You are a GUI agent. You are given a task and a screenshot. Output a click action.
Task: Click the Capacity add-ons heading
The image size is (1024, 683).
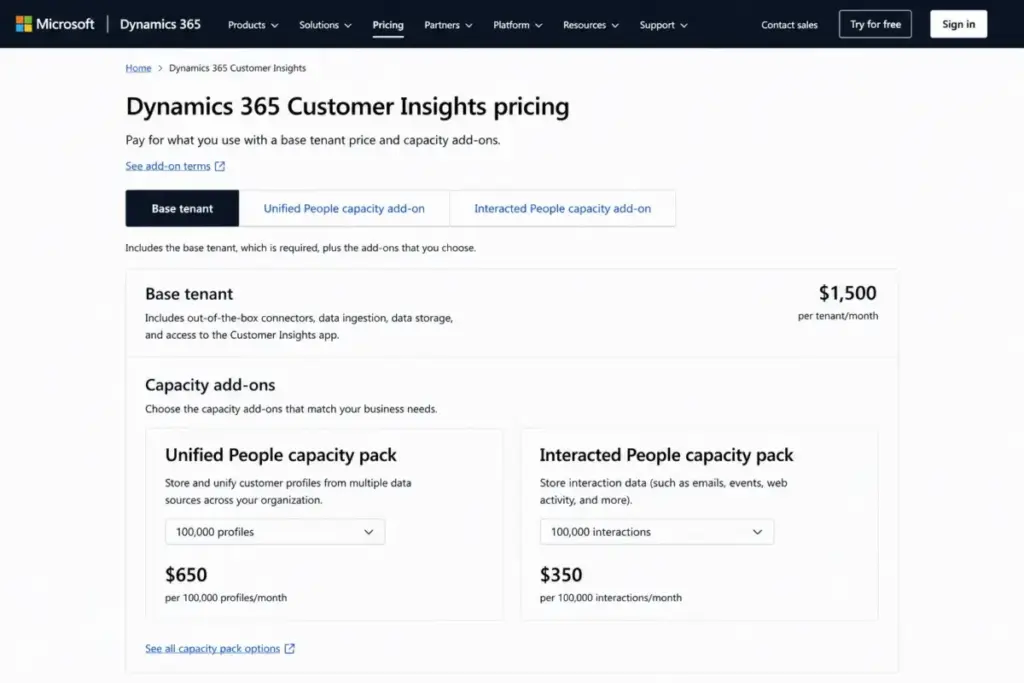click(210, 385)
